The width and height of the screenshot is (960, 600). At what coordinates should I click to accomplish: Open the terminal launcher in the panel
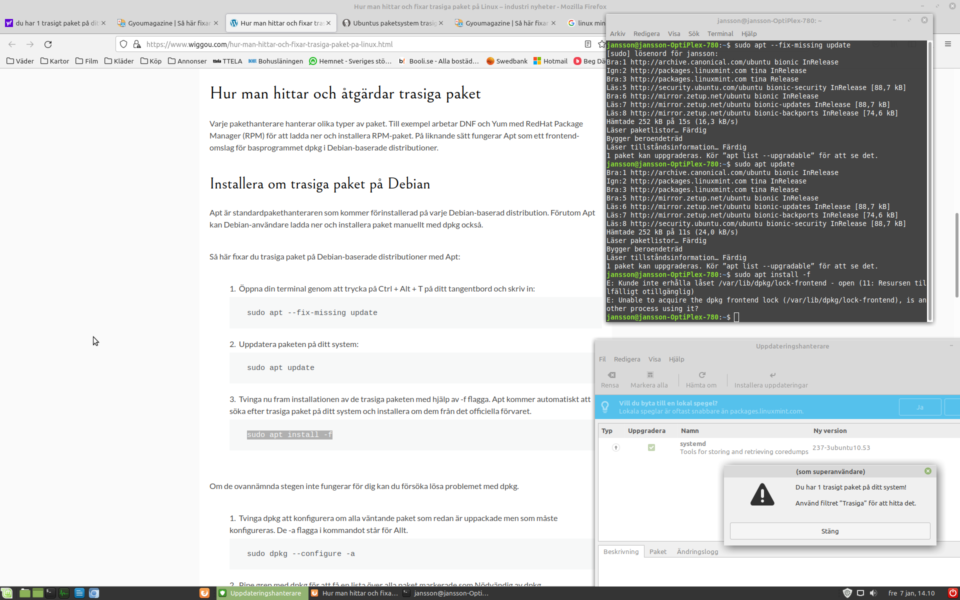tap(50, 593)
